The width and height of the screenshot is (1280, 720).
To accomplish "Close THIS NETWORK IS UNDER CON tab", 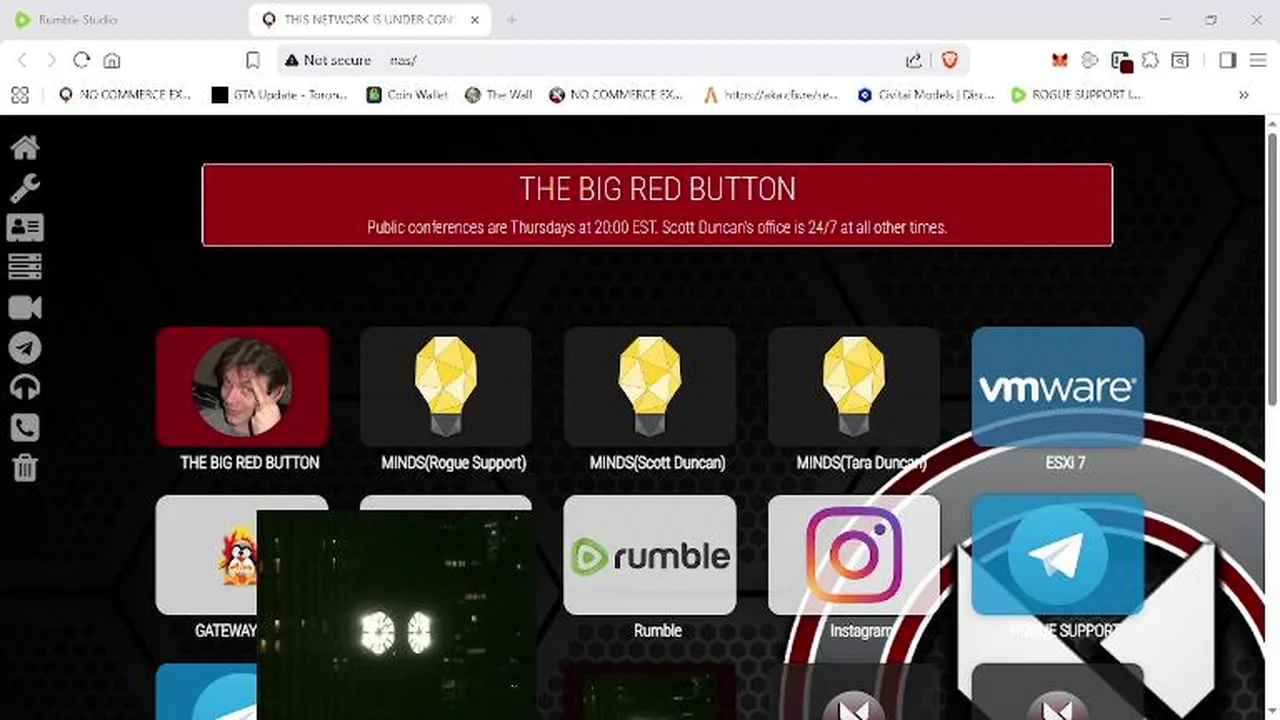I will [475, 20].
